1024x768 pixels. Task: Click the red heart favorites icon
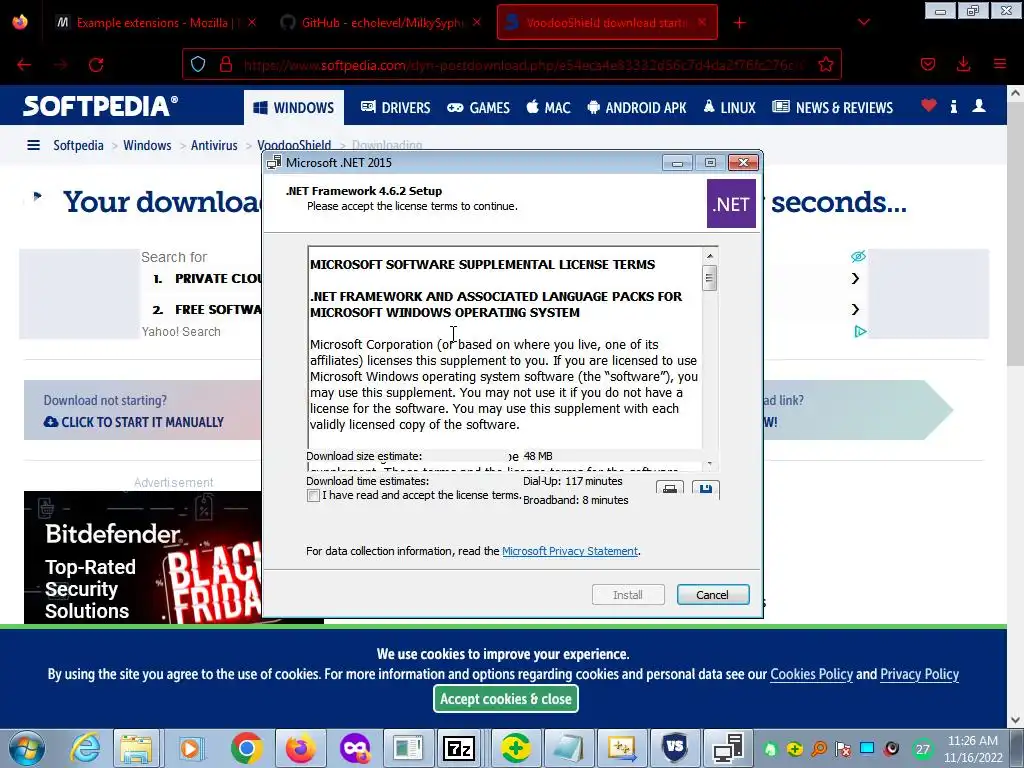click(x=929, y=106)
